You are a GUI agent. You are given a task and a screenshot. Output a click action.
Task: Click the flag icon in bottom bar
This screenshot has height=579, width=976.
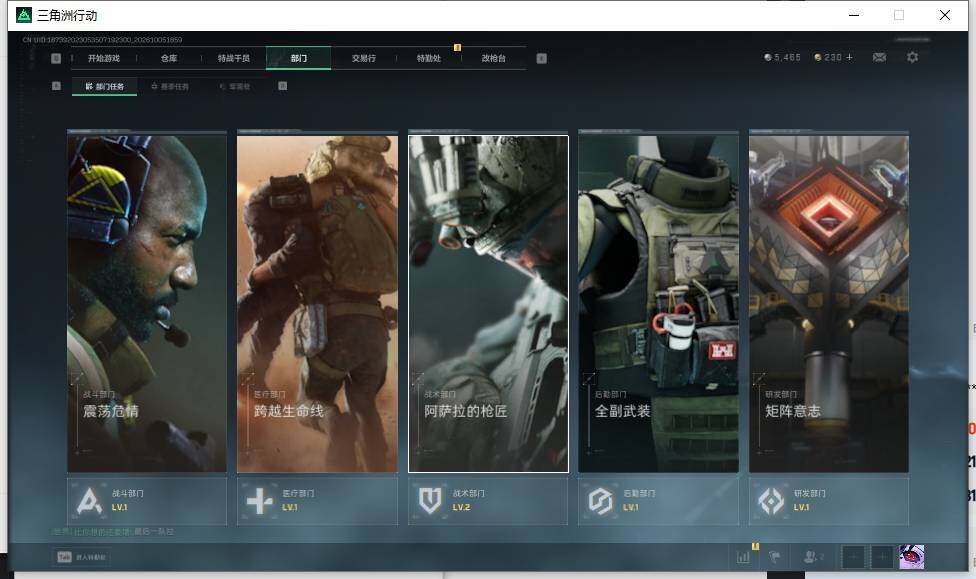[x=775, y=557]
